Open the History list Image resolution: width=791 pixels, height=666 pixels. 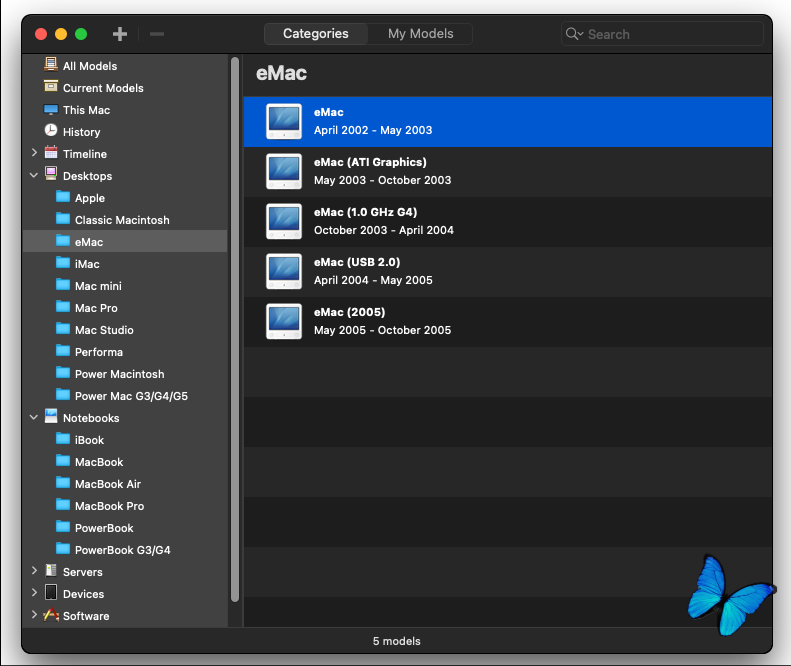[x=125, y=132]
